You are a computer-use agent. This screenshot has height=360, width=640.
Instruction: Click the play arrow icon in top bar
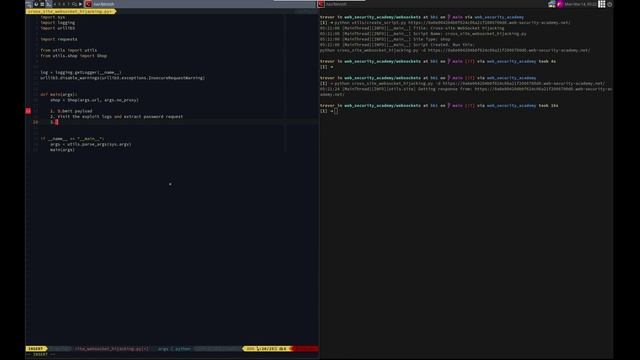[80, 4]
